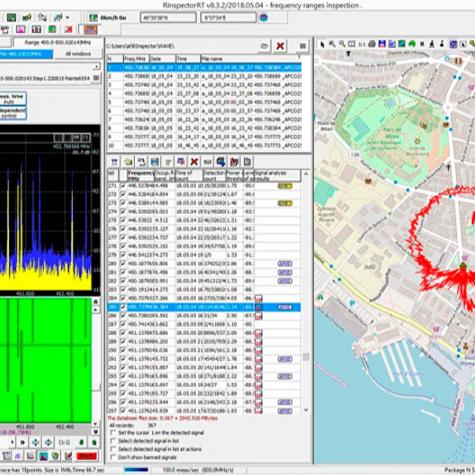Click the red chart icon in signal list toolbar
Viewport: 475px width, 475px height.
(x=234, y=162)
